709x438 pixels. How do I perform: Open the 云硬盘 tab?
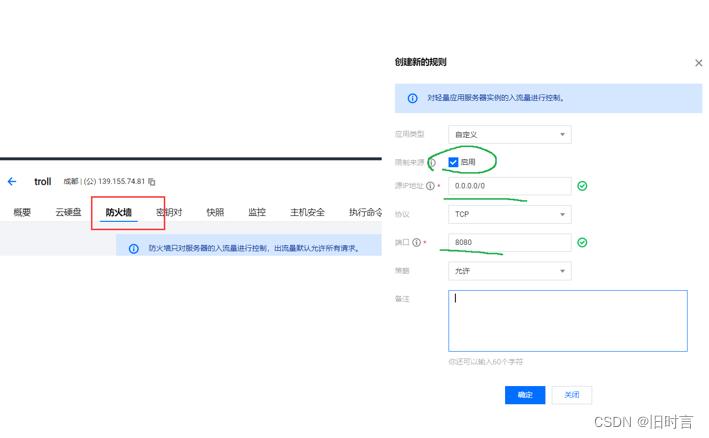click(69, 212)
